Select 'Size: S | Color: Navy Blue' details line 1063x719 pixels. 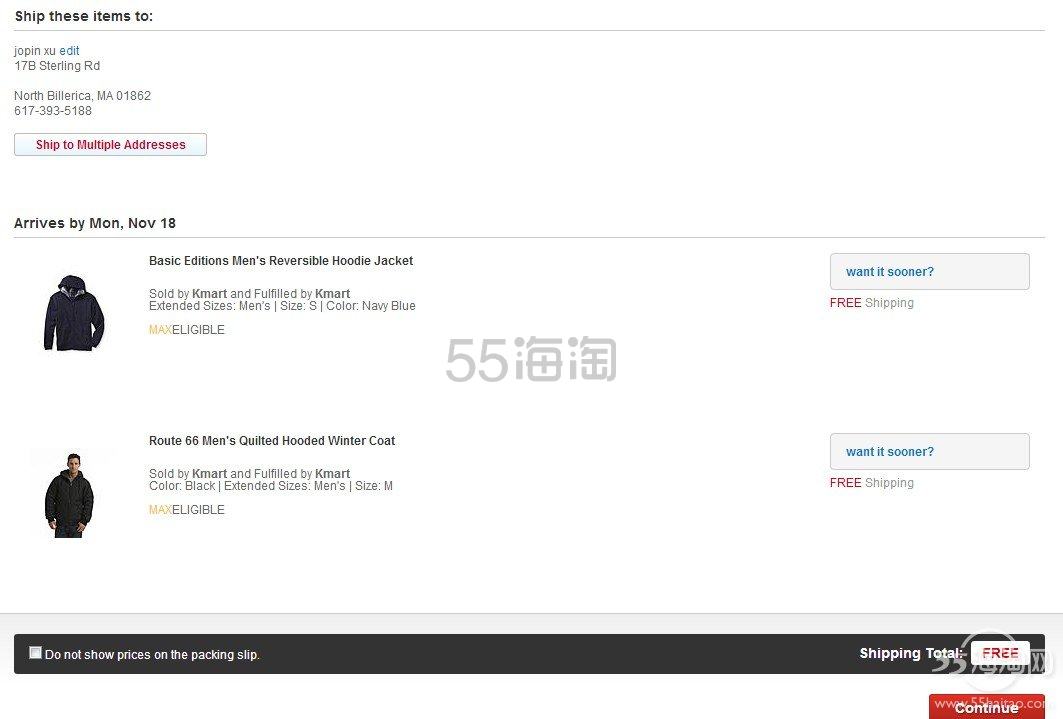coord(282,306)
